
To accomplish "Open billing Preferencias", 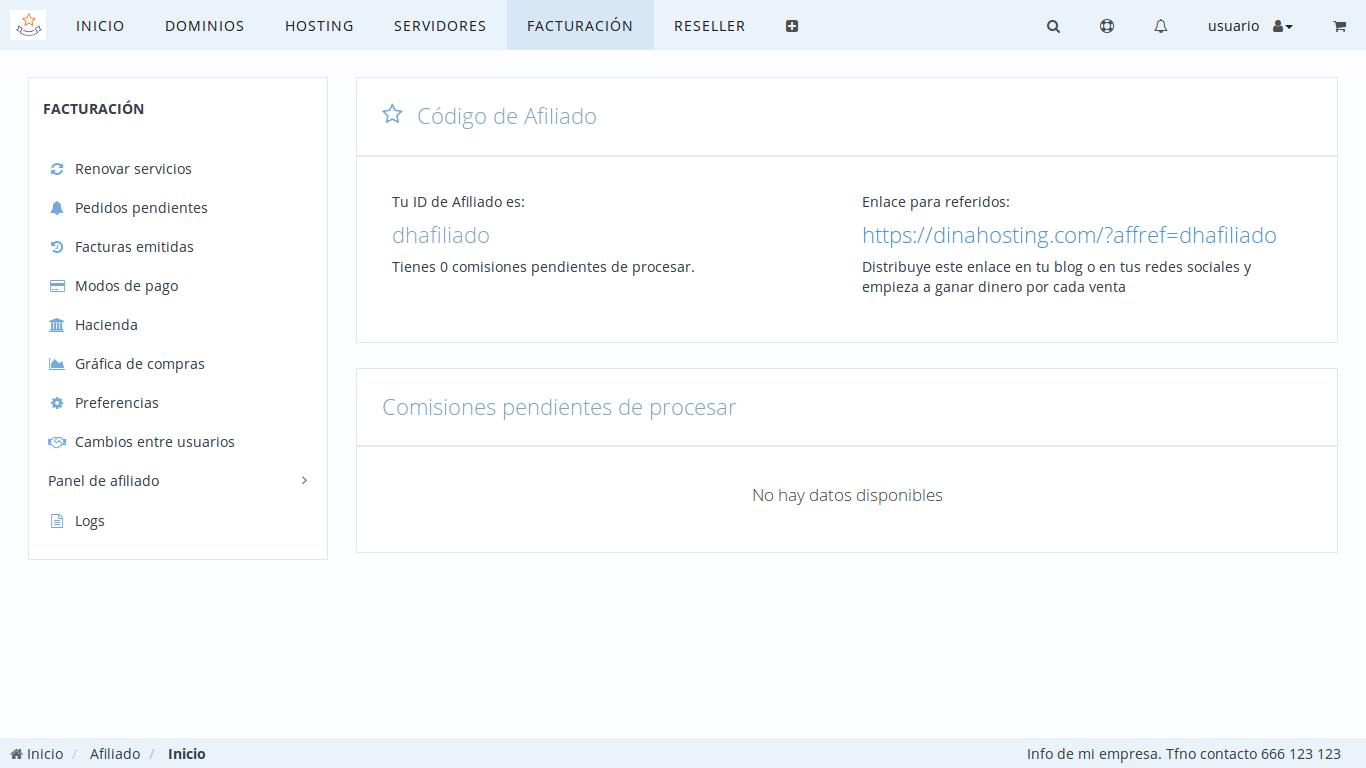I will point(116,403).
